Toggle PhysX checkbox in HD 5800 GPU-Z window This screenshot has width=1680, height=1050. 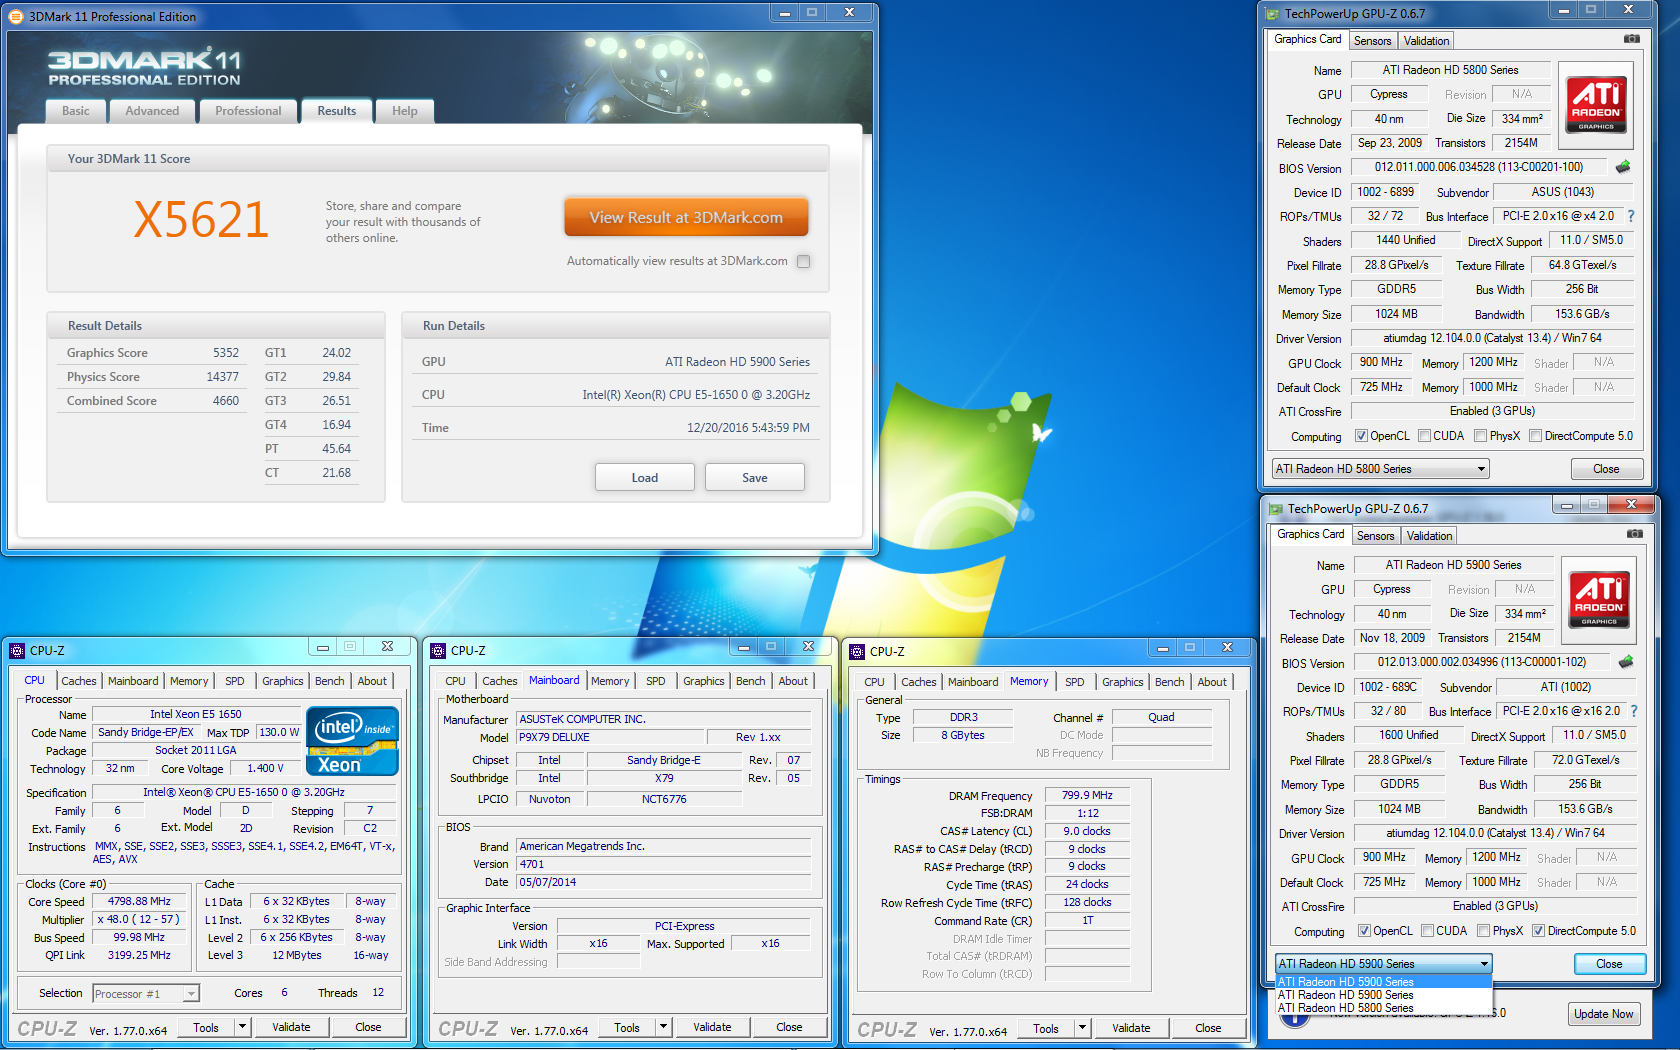point(1480,436)
